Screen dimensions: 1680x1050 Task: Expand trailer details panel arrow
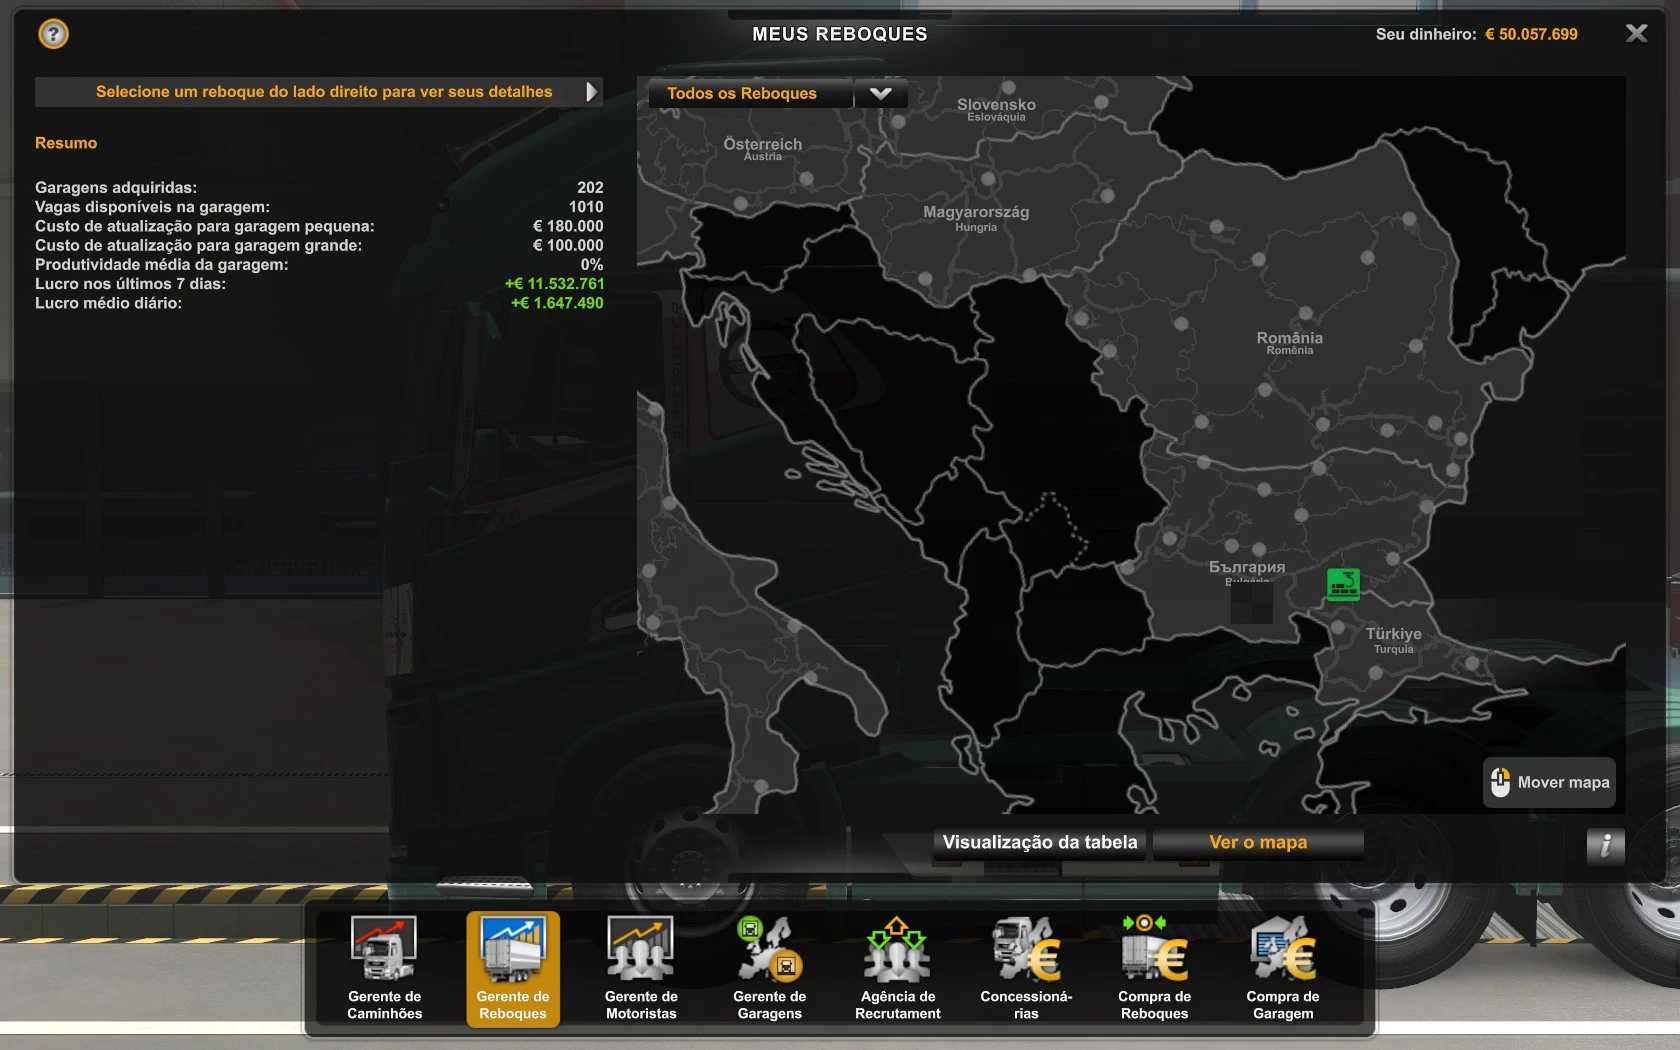tap(591, 92)
